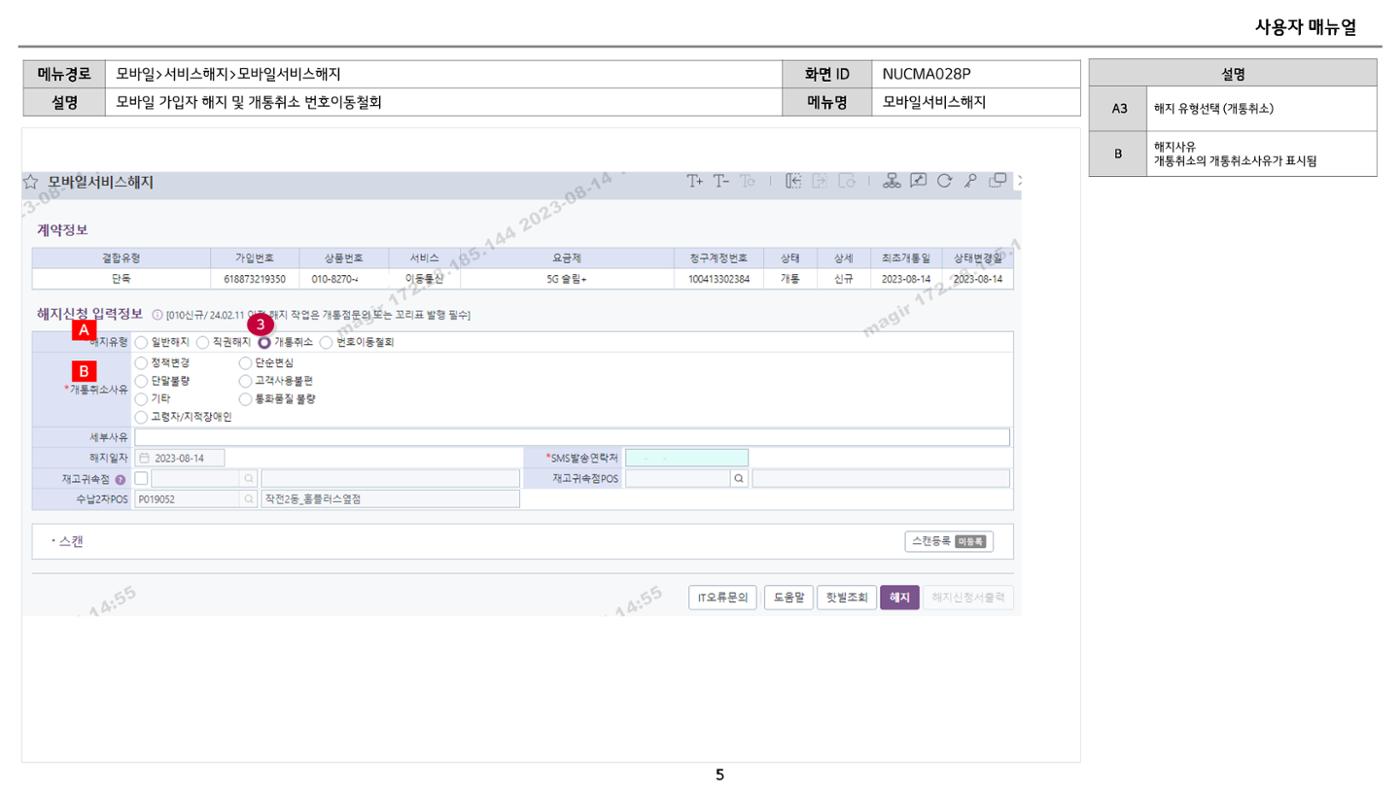Choose 단순변심 as cancellation reason
Screen dimensions: 1400x788
[246, 362]
